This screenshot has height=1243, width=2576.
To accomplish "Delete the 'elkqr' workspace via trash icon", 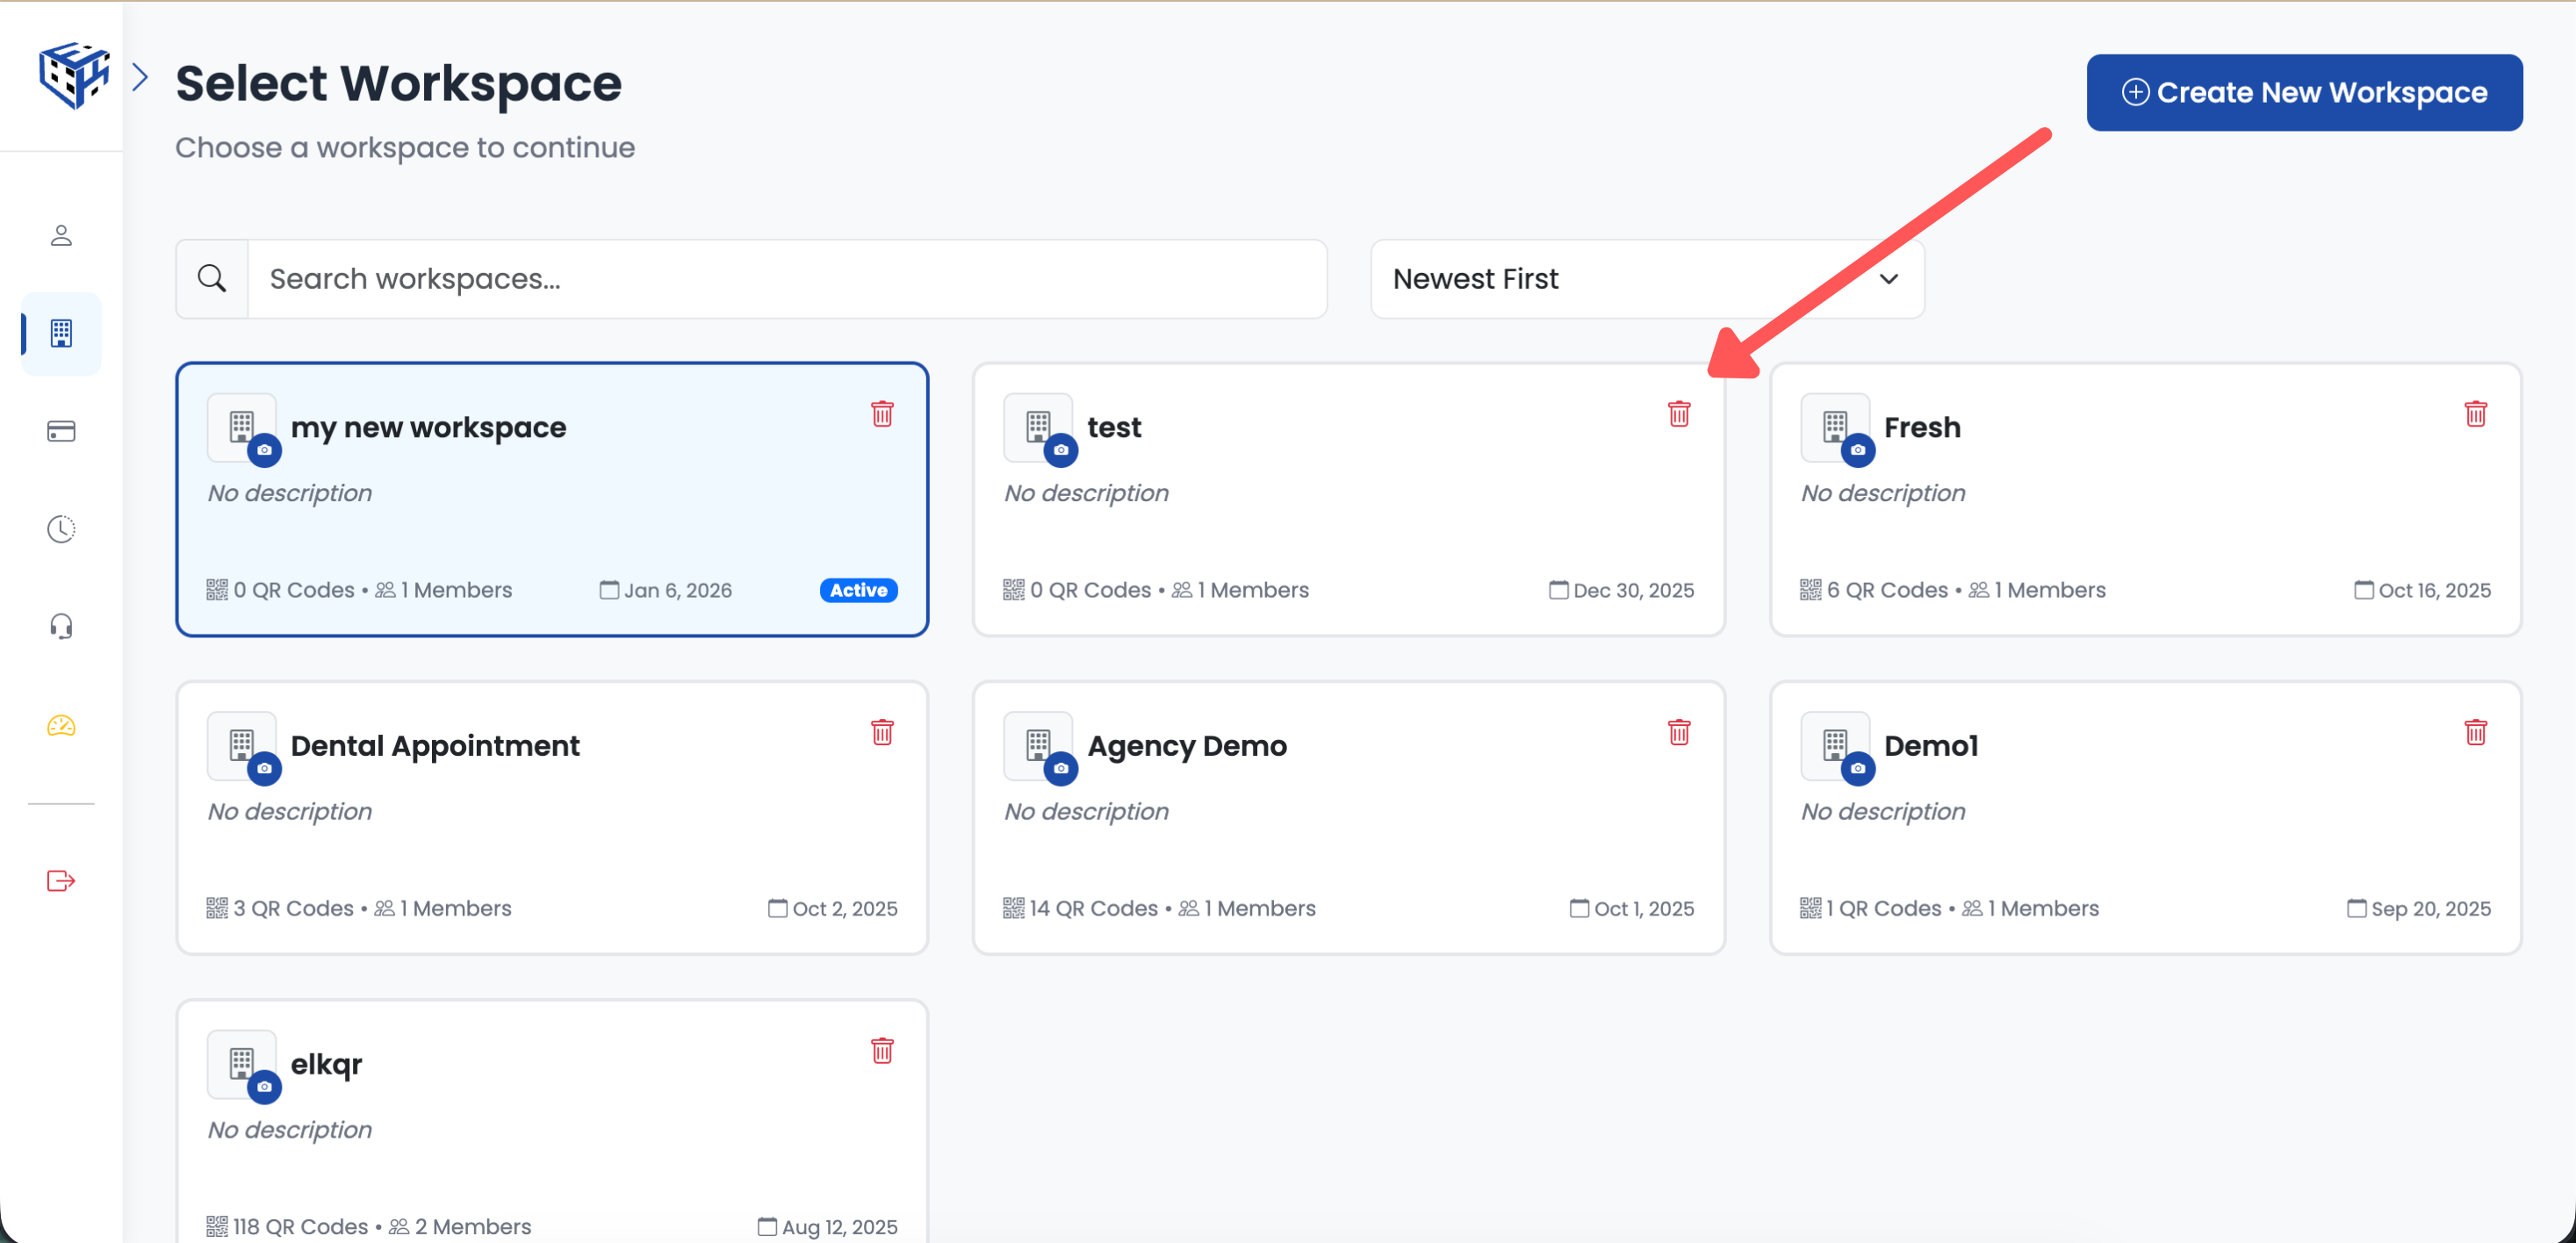I will 882,1051.
